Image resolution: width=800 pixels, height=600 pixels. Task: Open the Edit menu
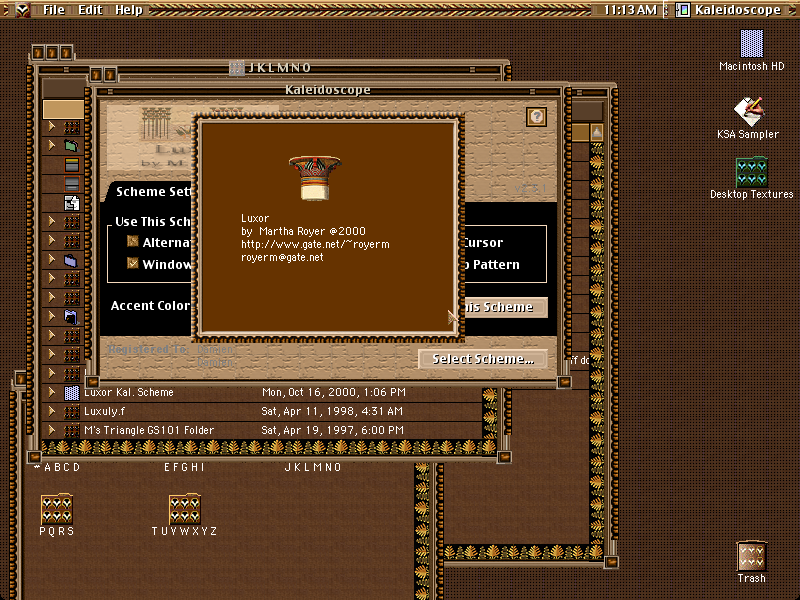(90, 10)
